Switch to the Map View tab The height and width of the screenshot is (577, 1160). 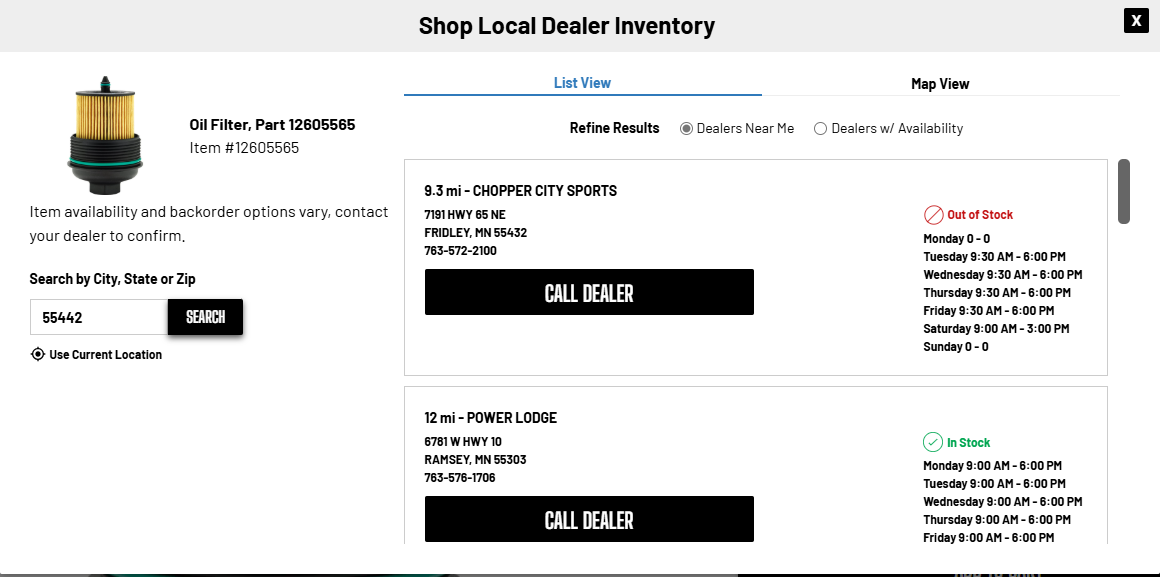coord(940,84)
